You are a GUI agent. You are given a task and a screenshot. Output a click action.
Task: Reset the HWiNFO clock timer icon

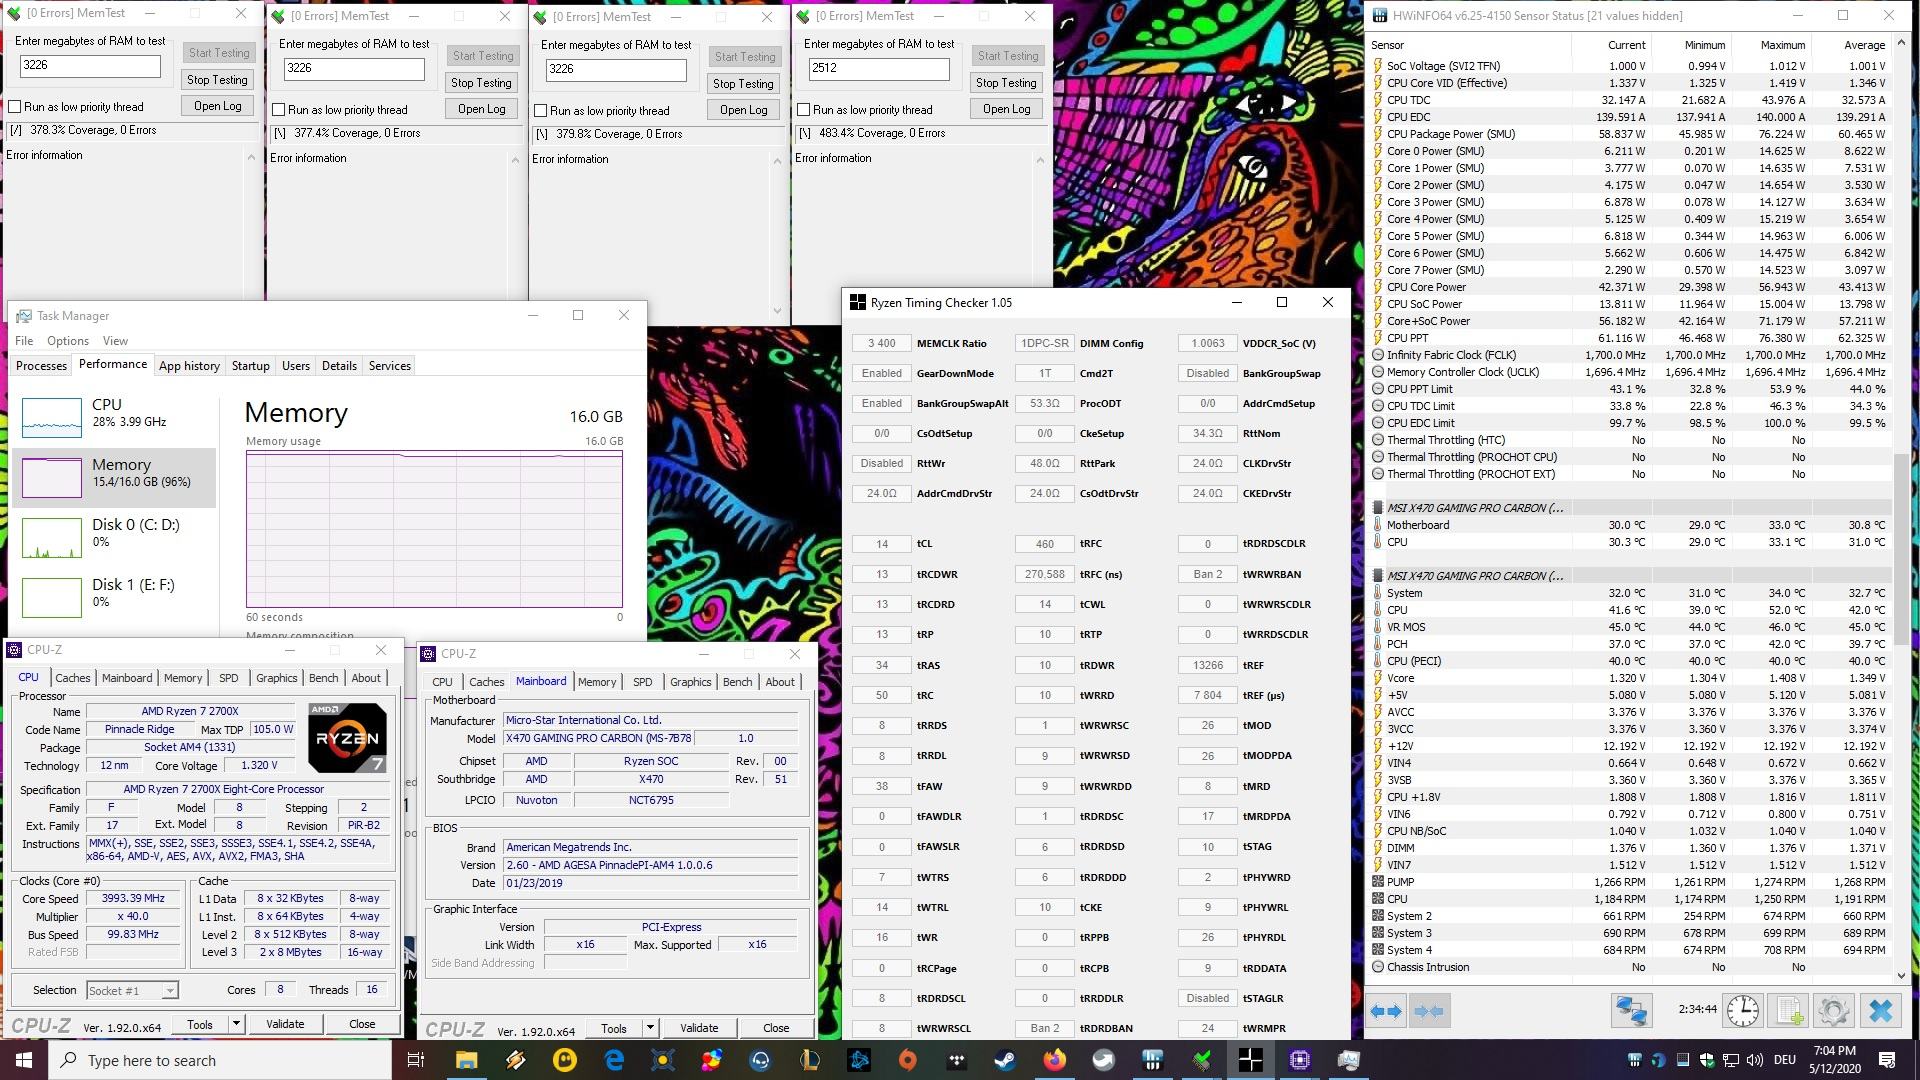click(x=1743, y=1011)
